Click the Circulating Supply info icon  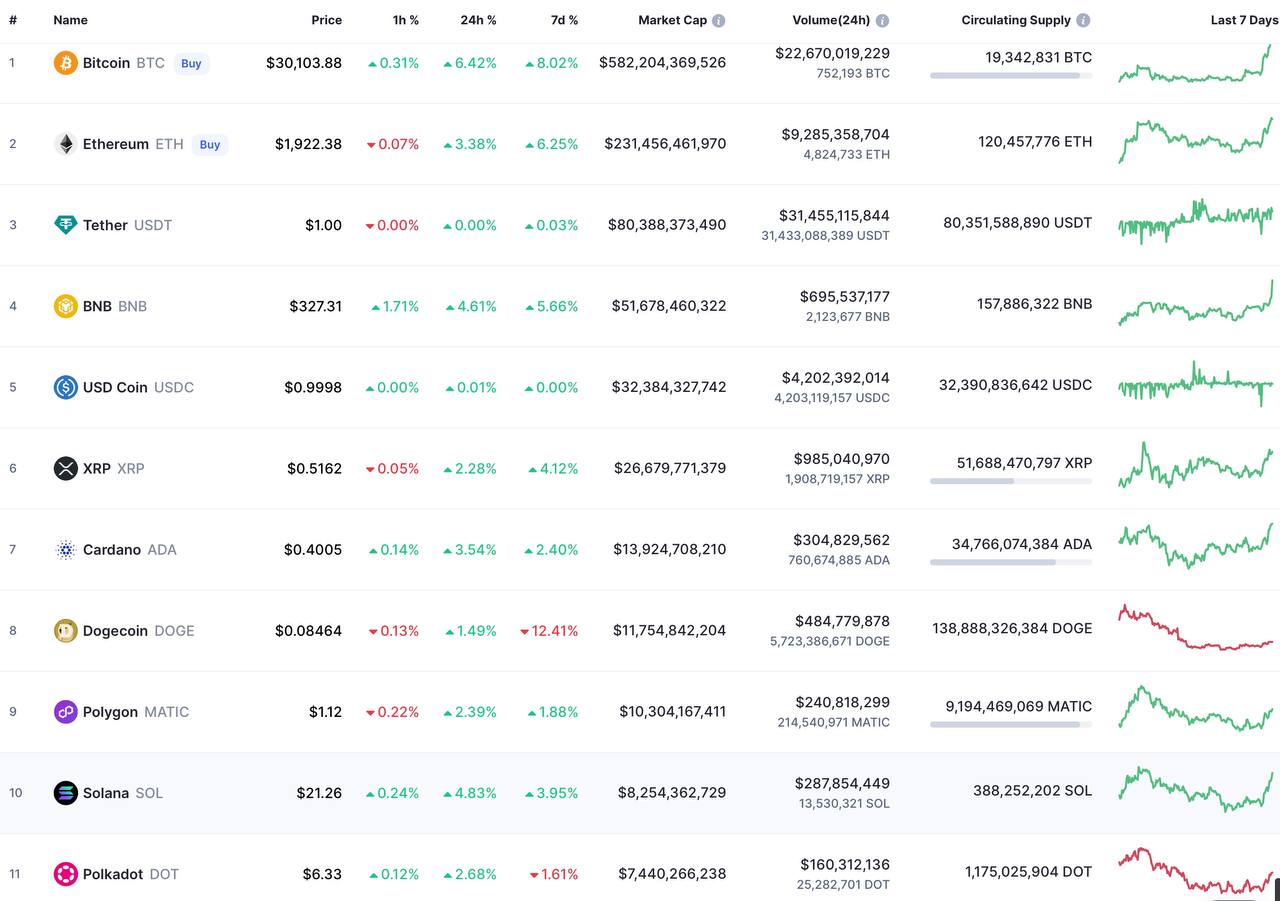pos(1083,20)
